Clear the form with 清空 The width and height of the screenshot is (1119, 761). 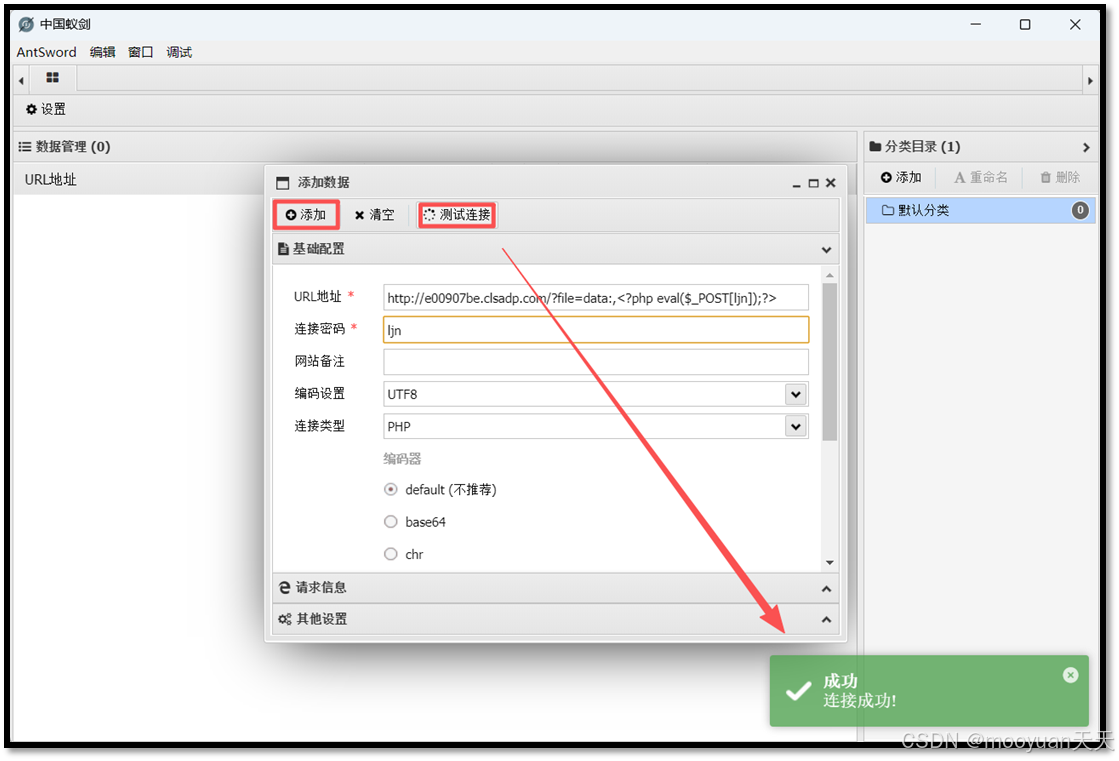[375, 215]
